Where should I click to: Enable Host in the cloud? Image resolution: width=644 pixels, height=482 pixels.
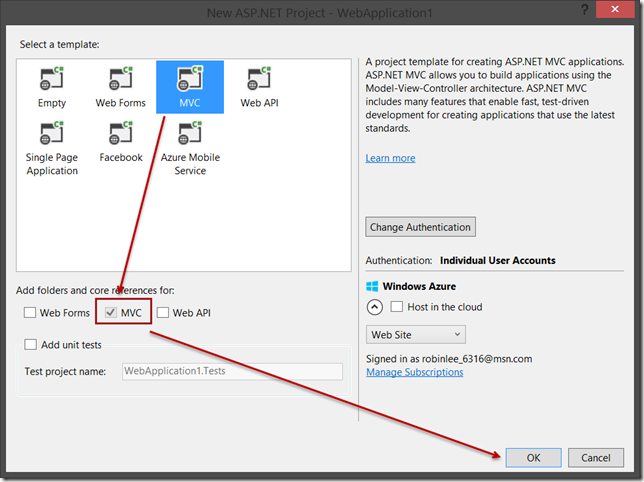(397, 307)
